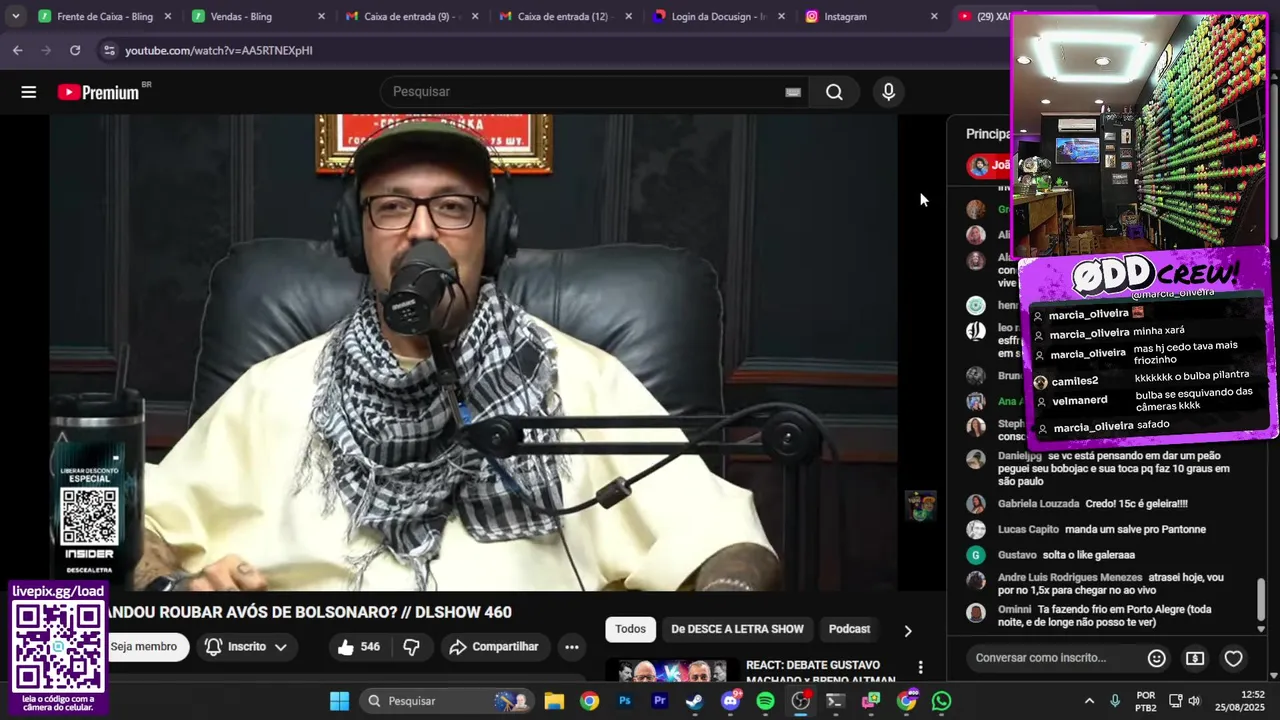The width and height of the screenshot is (1280, 720).
Task: Dislike the video with thumbs-down
Action: click(x=411, y=647)
